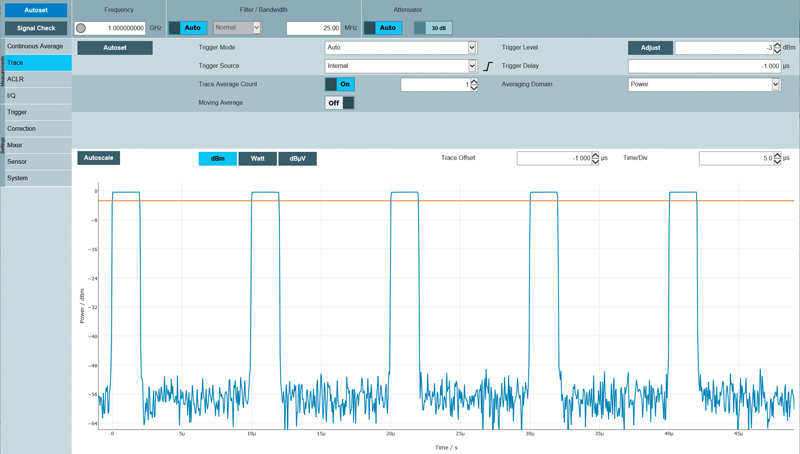Edit the Trigger Delay field
Image resolution: width=800 pixels, height=454 pixels.
(705, 66)
